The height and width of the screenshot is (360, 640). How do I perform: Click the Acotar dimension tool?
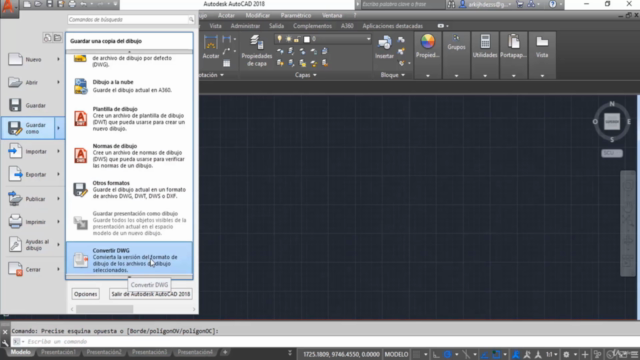pos(211,47)
